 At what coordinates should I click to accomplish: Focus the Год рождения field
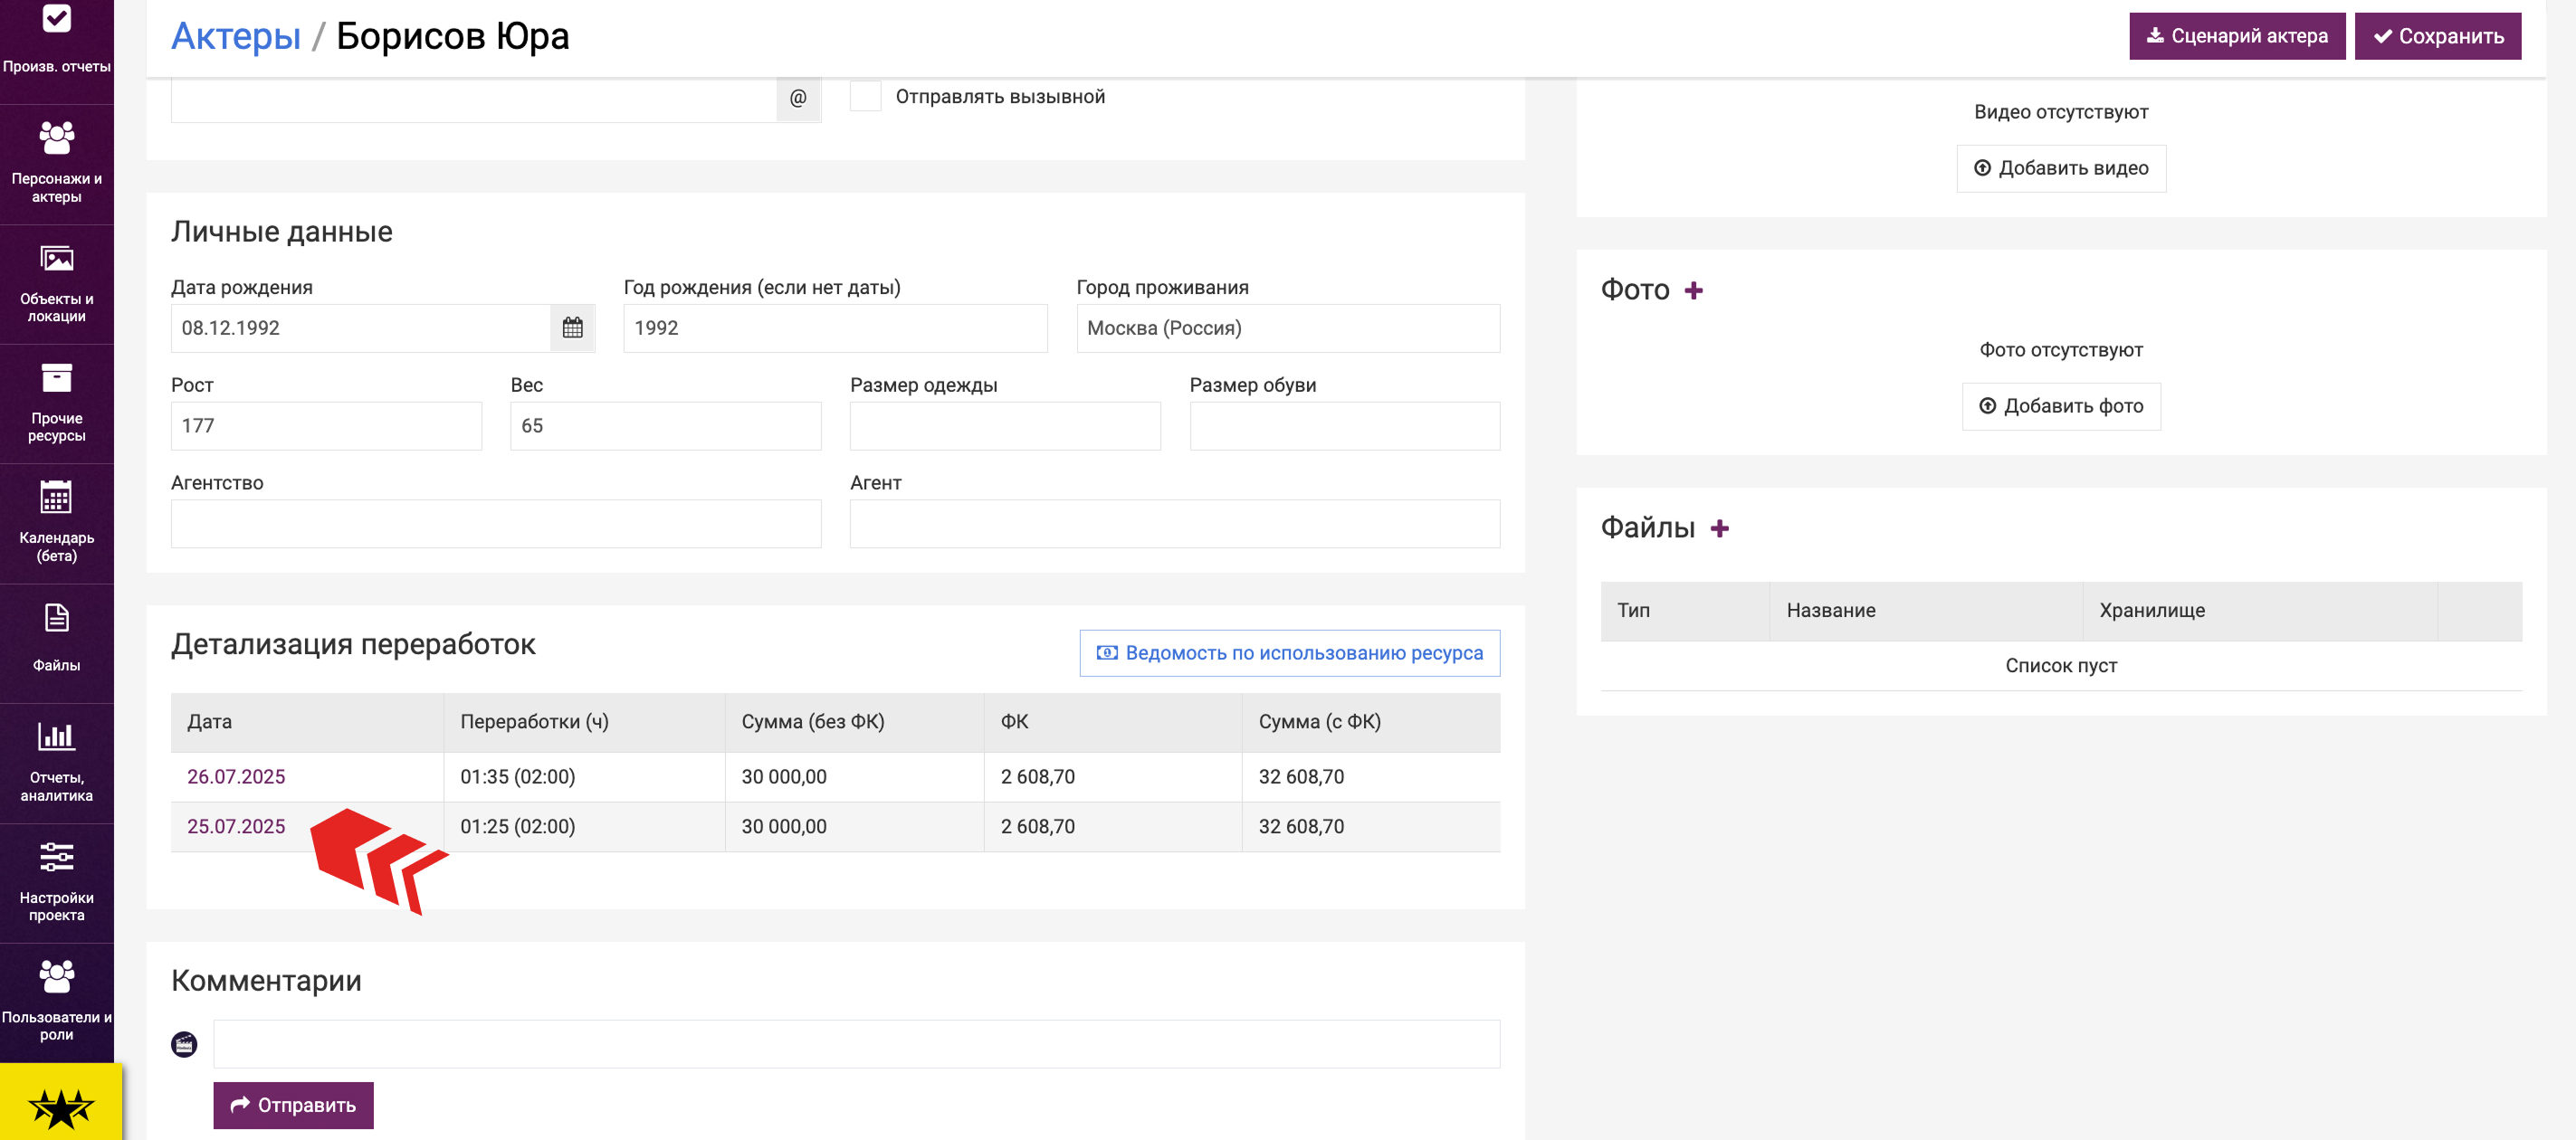(x=835, y=328)
